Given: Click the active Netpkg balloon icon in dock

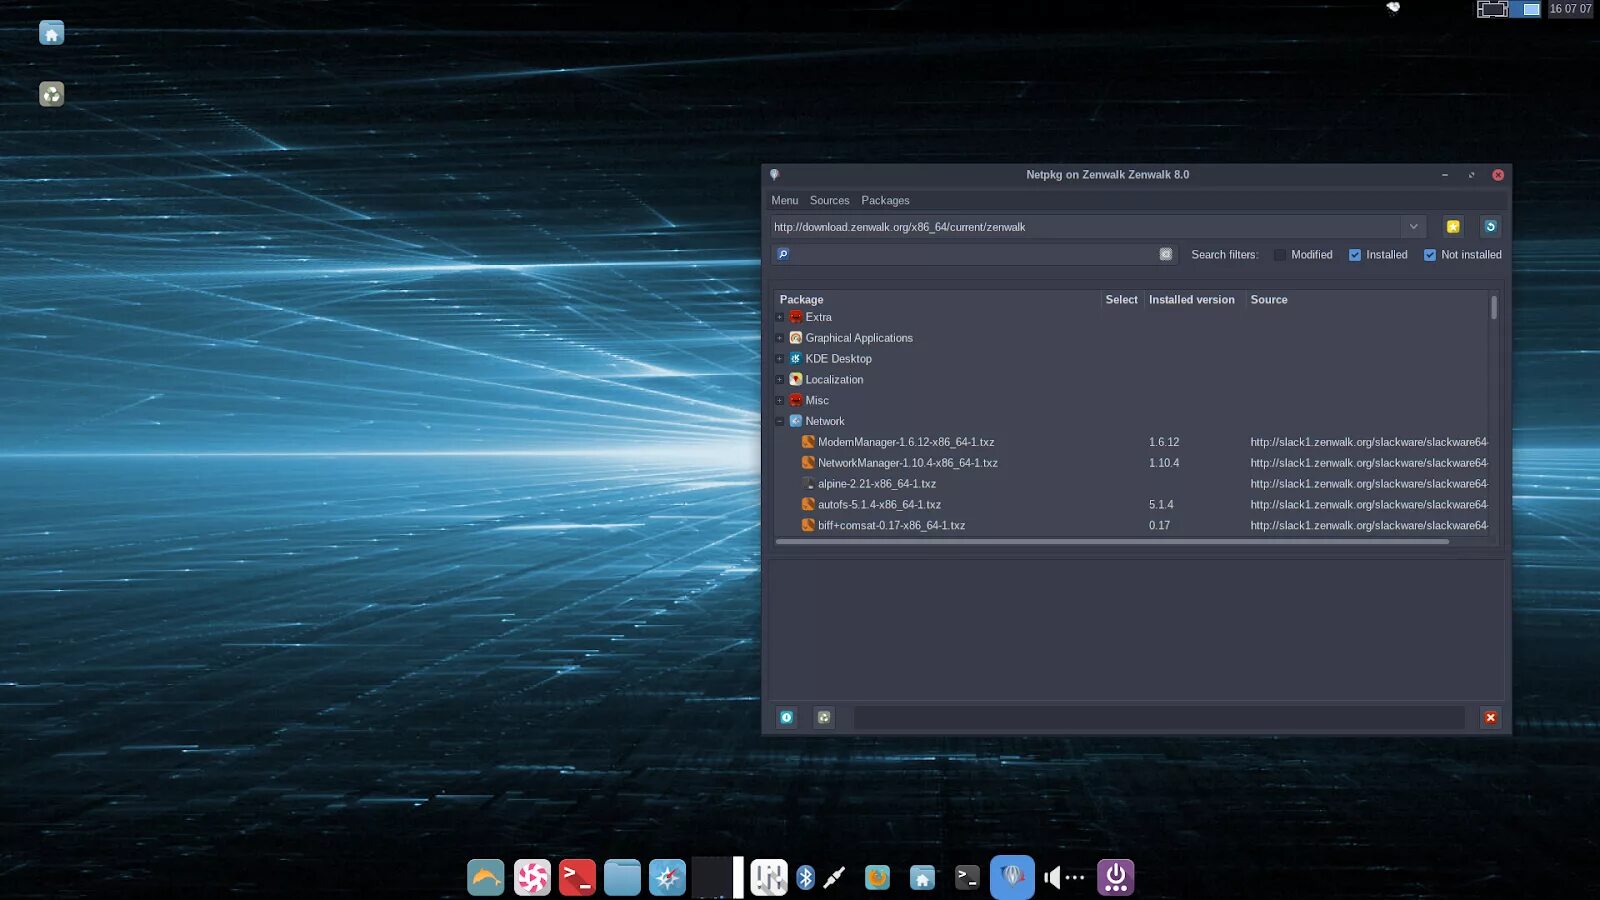Looking at the screenshot, I should pos(1012,877).
